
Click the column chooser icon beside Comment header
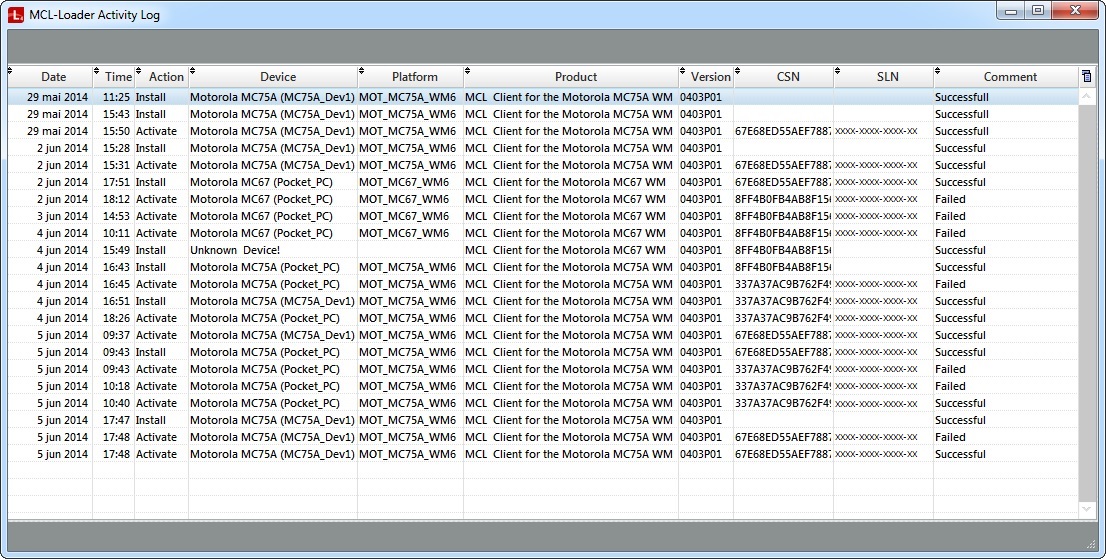[1086, 76]
